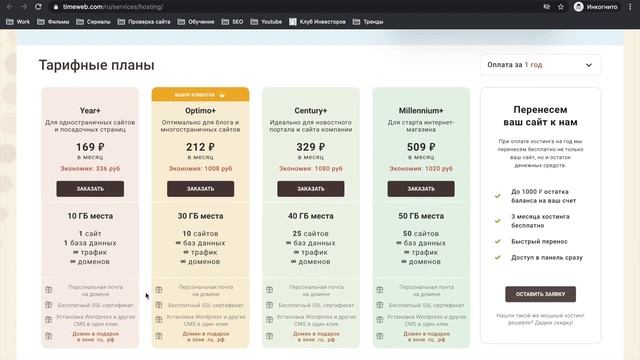The image size is (640, 360).
Task: Click the browser back arrow
Action: click(9, 7)
